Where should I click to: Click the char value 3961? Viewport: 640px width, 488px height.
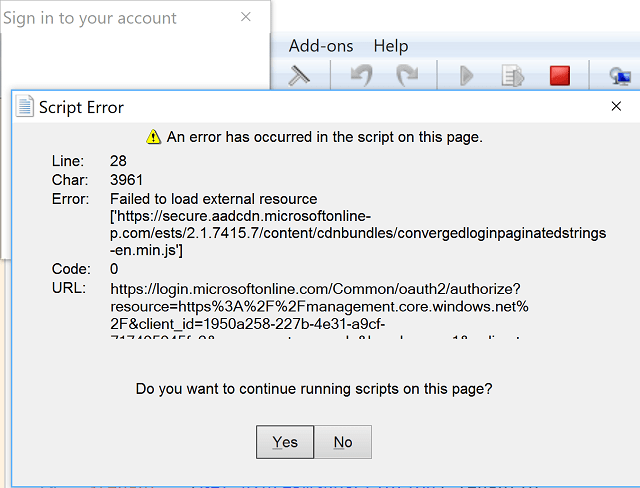[127, 180]
